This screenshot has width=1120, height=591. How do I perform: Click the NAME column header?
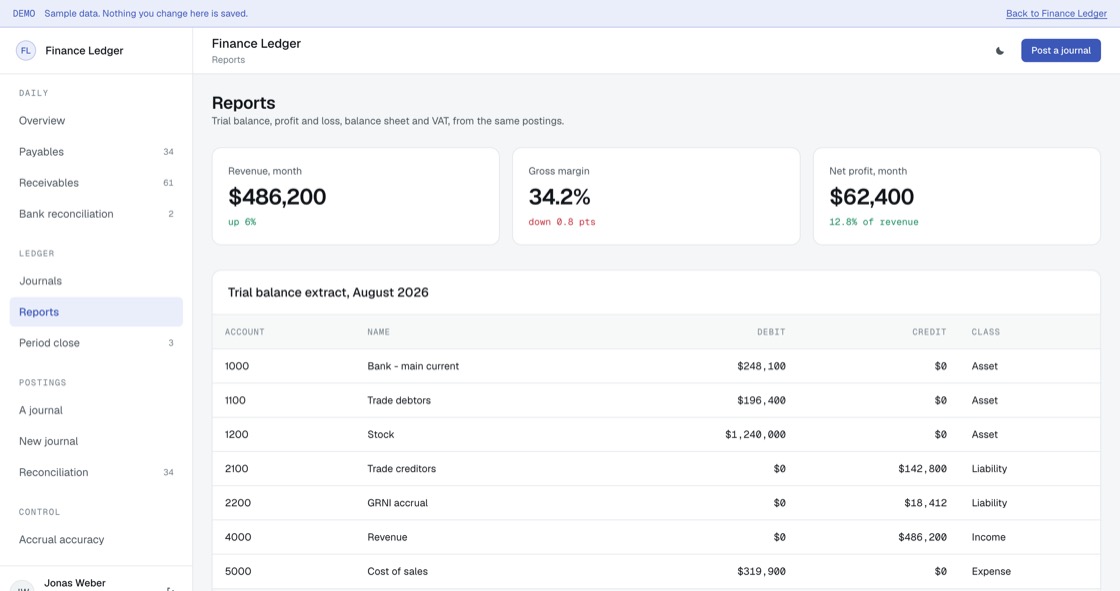pyautogui.click(x=379, y=332)
